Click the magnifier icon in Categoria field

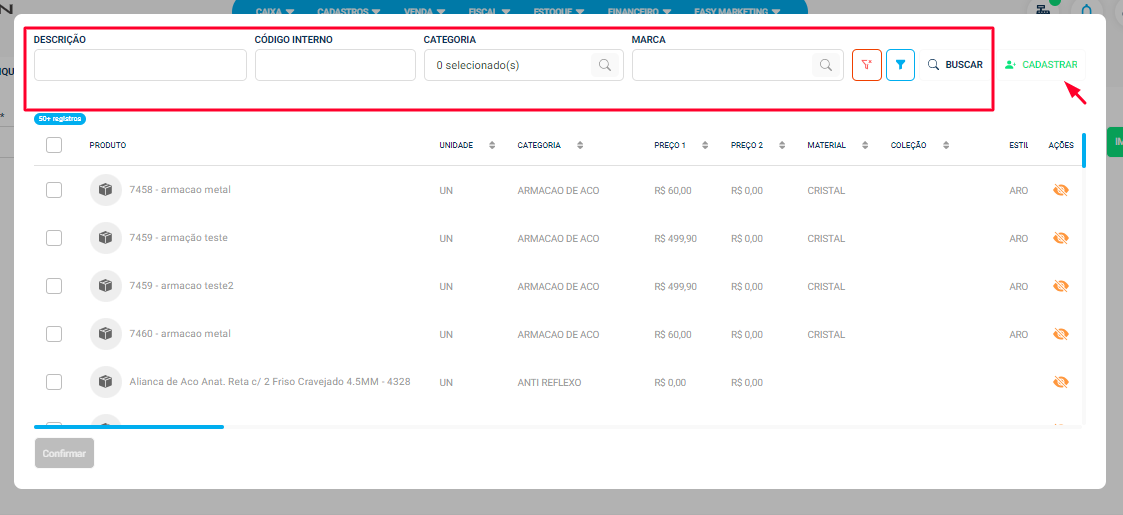[x=605, y=65]
